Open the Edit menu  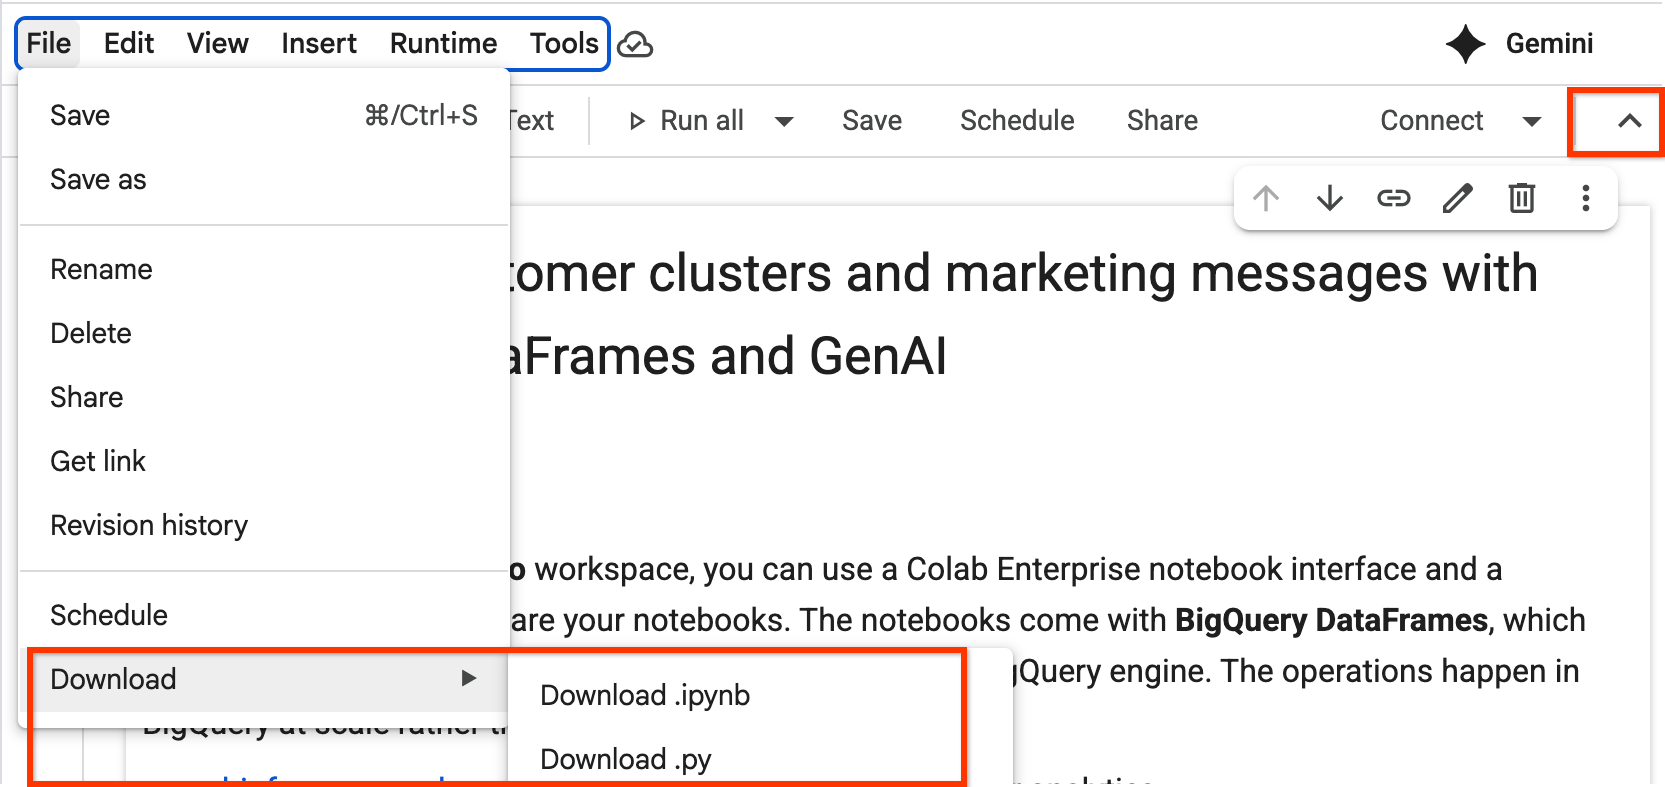click(x=129, y=44)
